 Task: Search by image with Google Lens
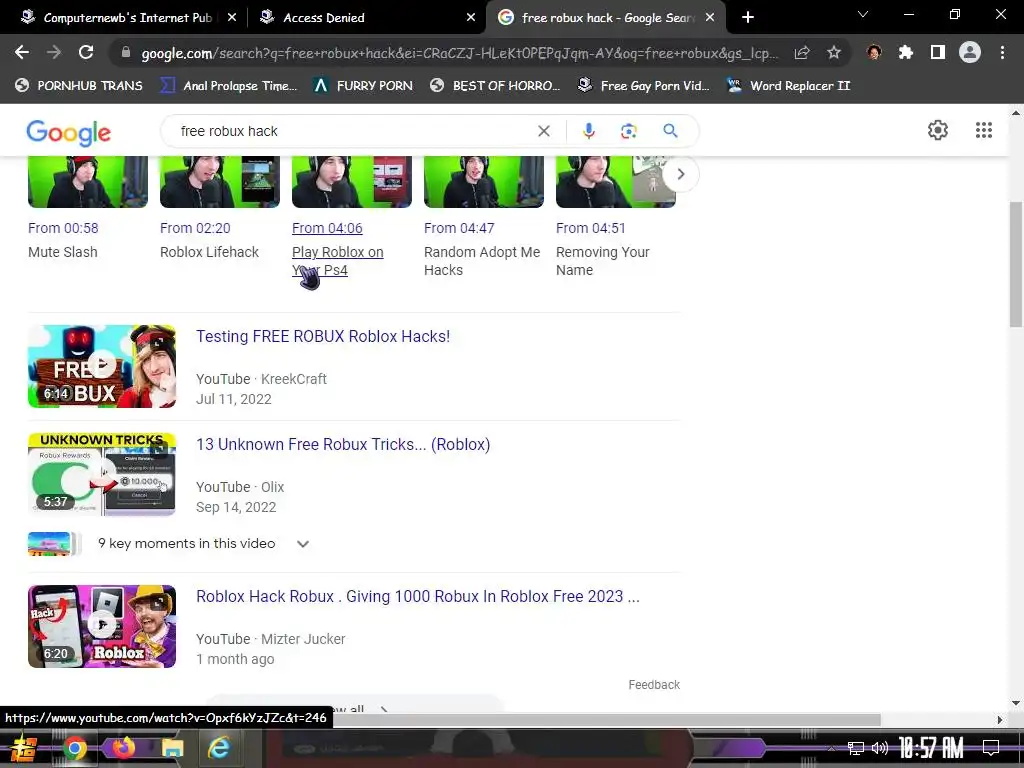tap(628, 131)
